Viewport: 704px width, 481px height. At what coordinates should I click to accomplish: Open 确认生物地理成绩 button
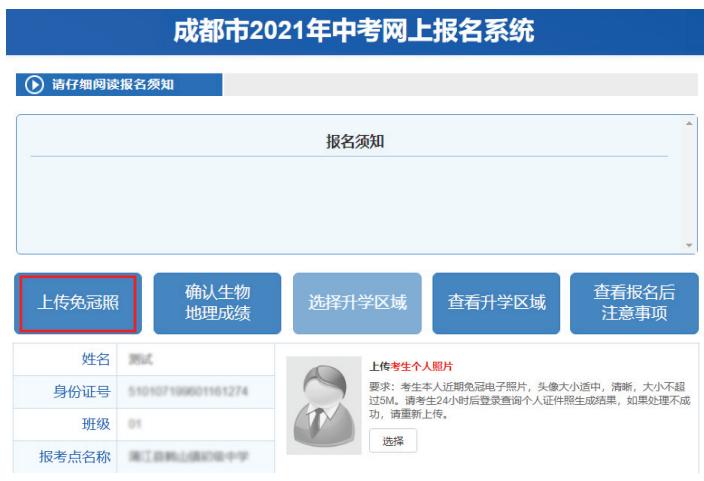click(x=217, y=303)
